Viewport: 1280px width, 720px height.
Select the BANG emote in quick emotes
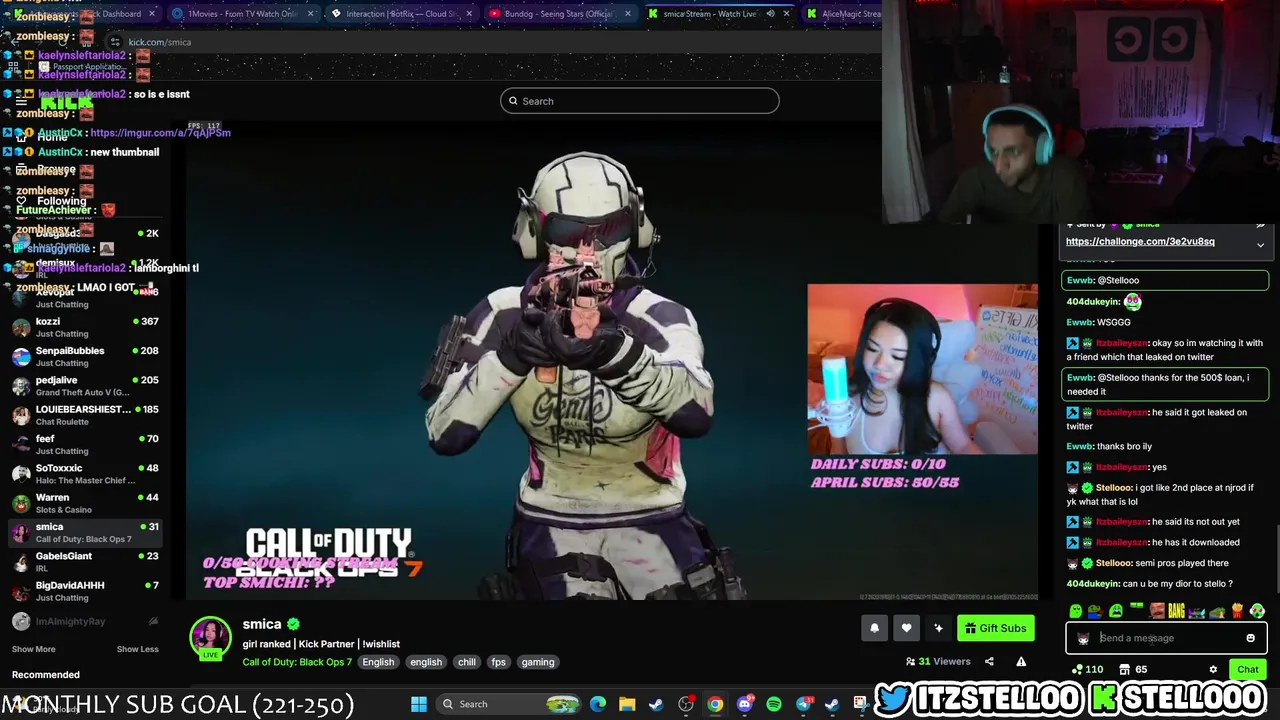pyautogui.click(x=1176, y=611)
